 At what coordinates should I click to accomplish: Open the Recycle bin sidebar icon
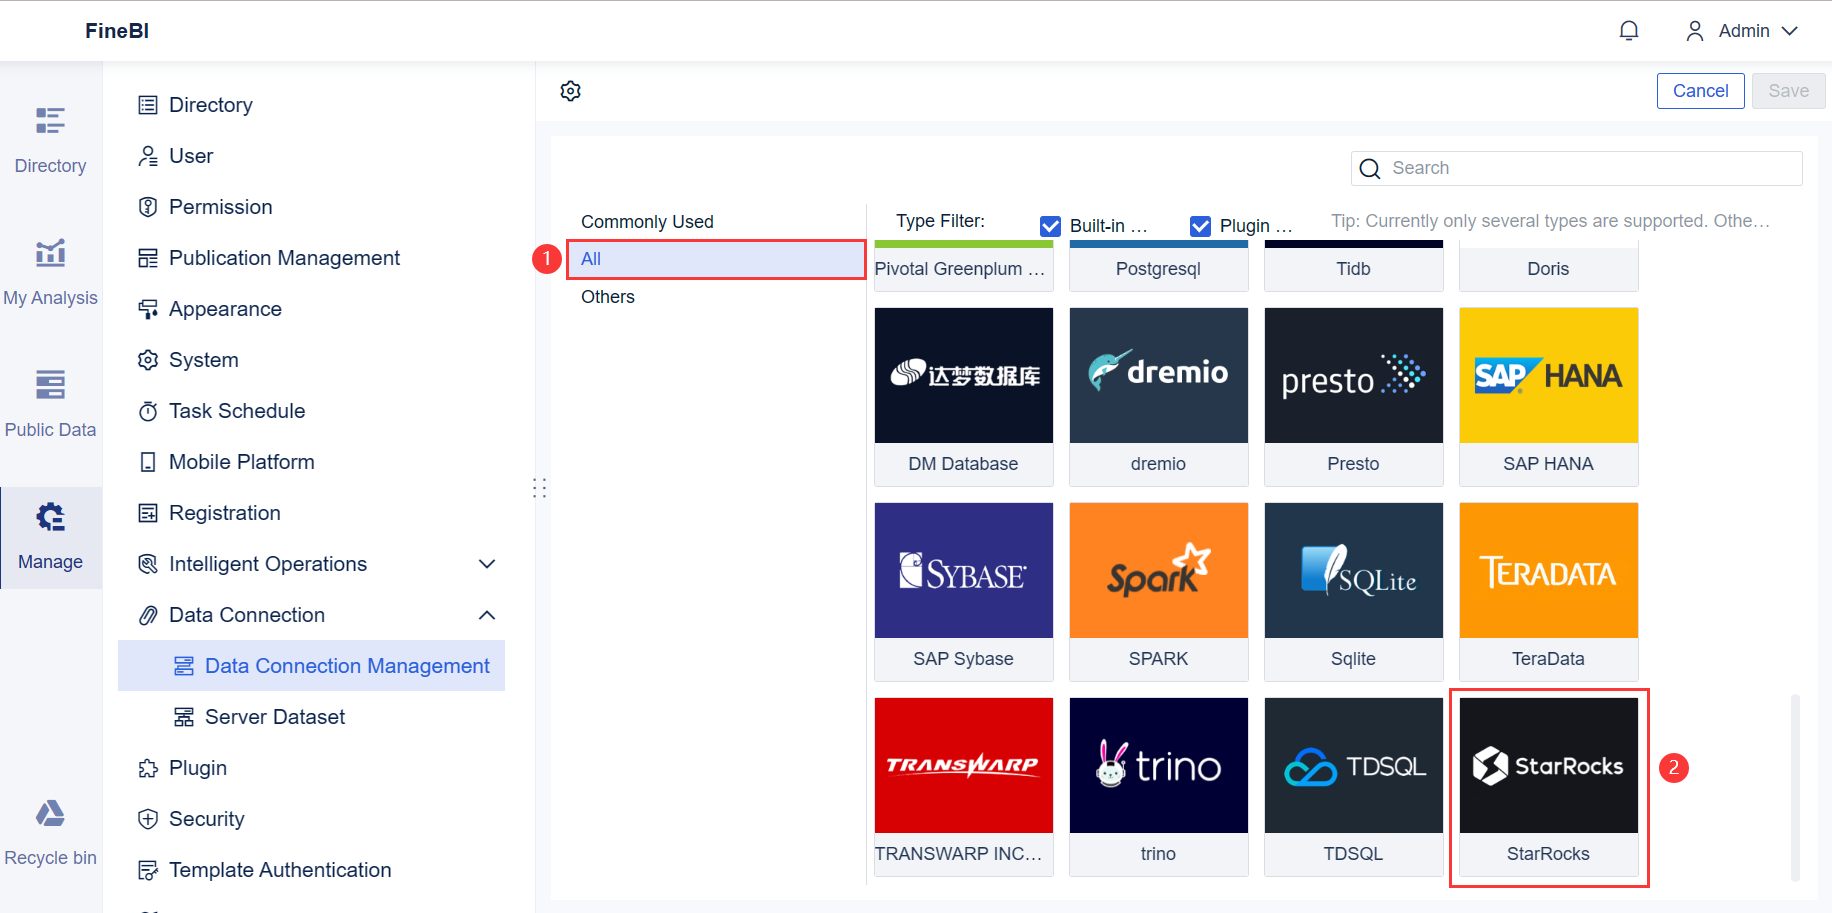pyautogui.click(x=49, y=813)
